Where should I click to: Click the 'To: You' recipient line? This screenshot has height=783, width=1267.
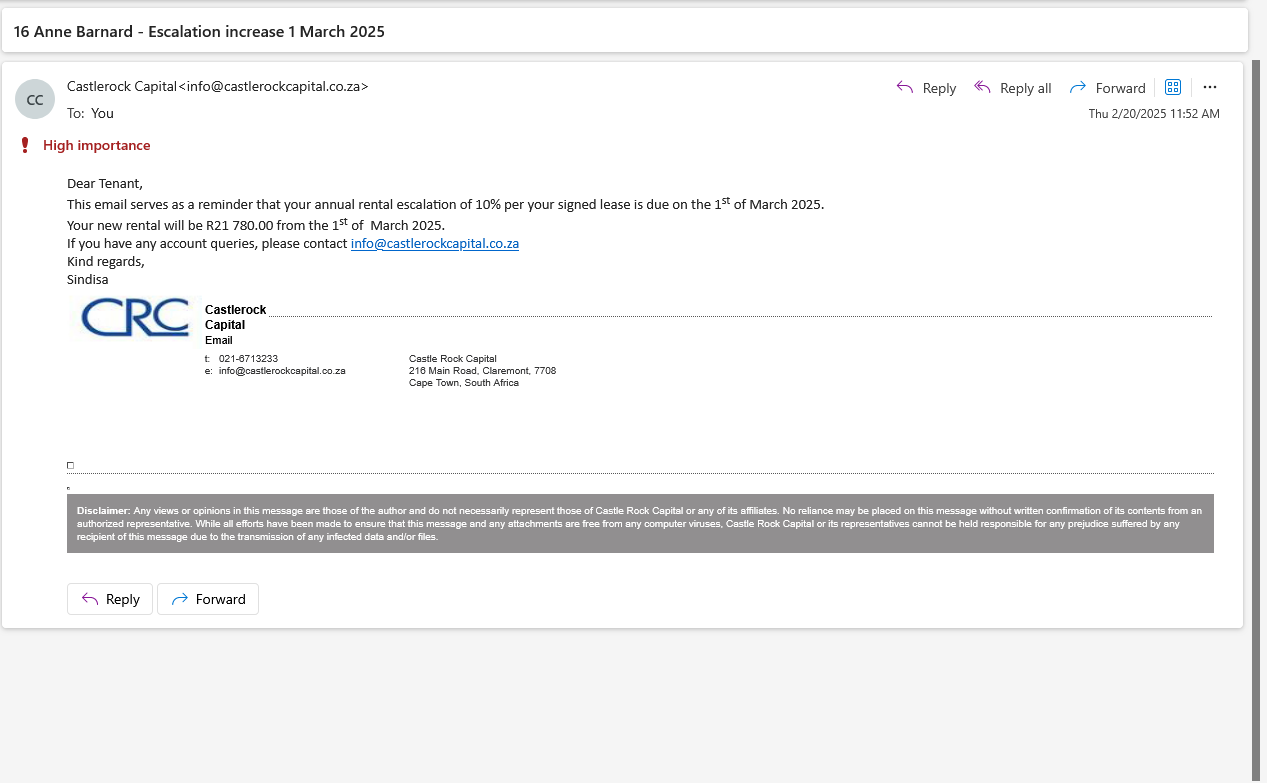[91, 113]
